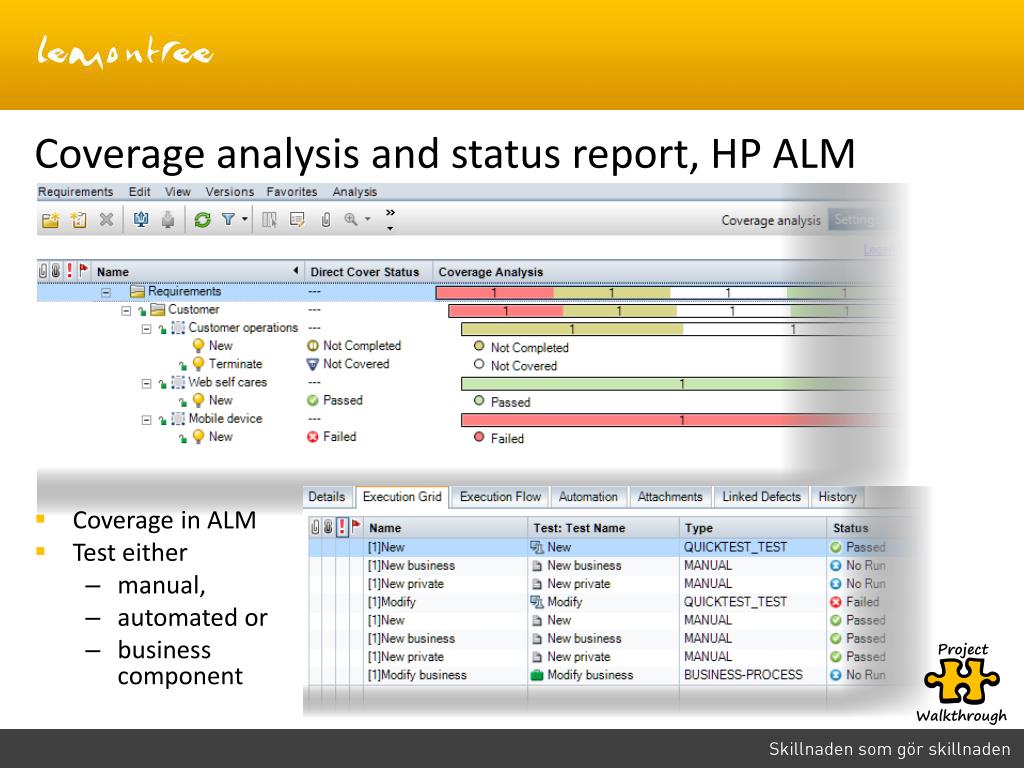Screen dimensions: 1024x768
Task: Click the list-with-pencil toolbar icon
Action: tap(297, 220)
